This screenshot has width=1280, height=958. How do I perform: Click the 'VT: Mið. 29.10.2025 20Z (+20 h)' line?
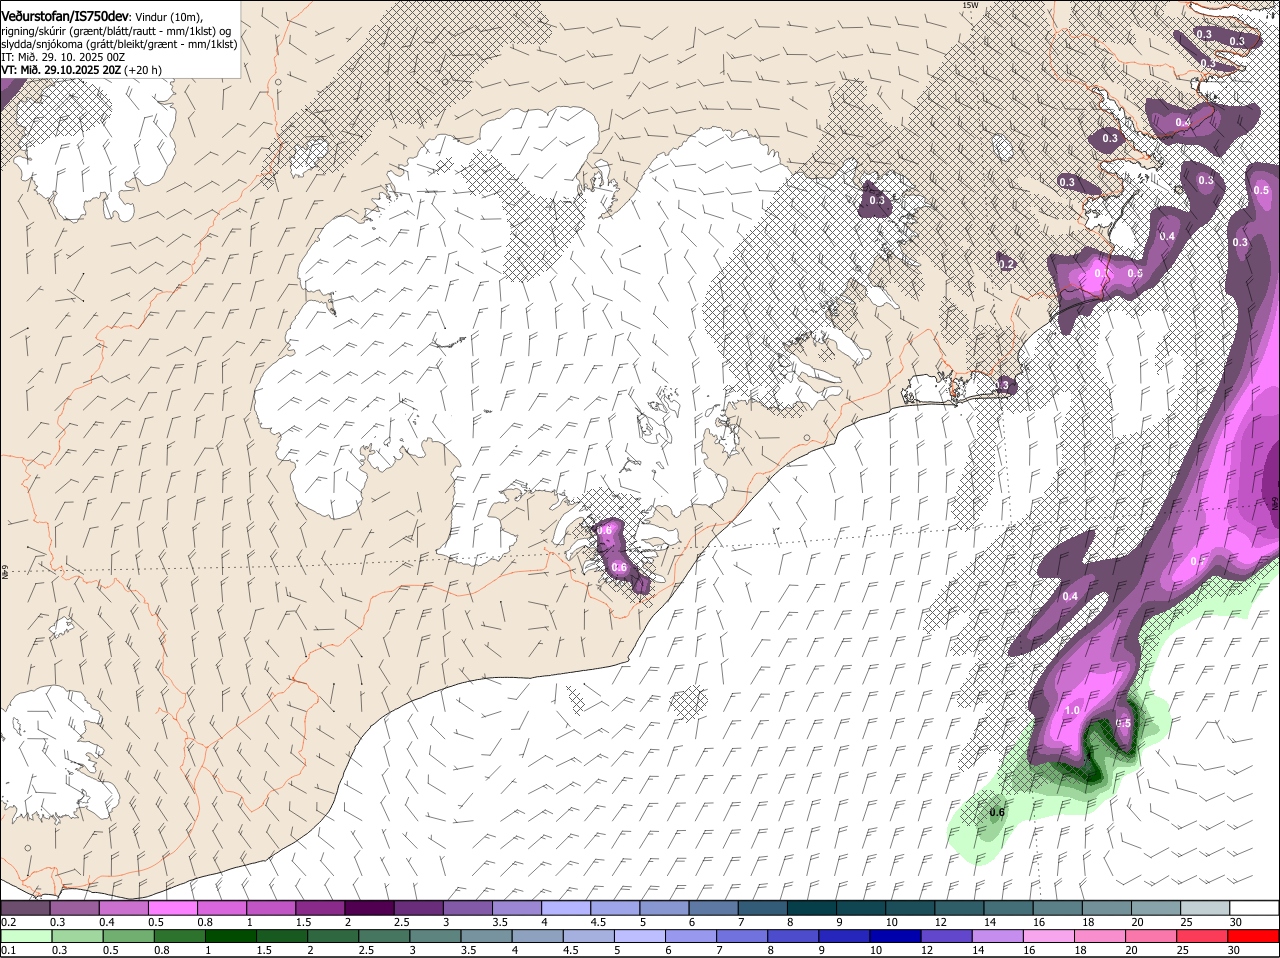81,70
